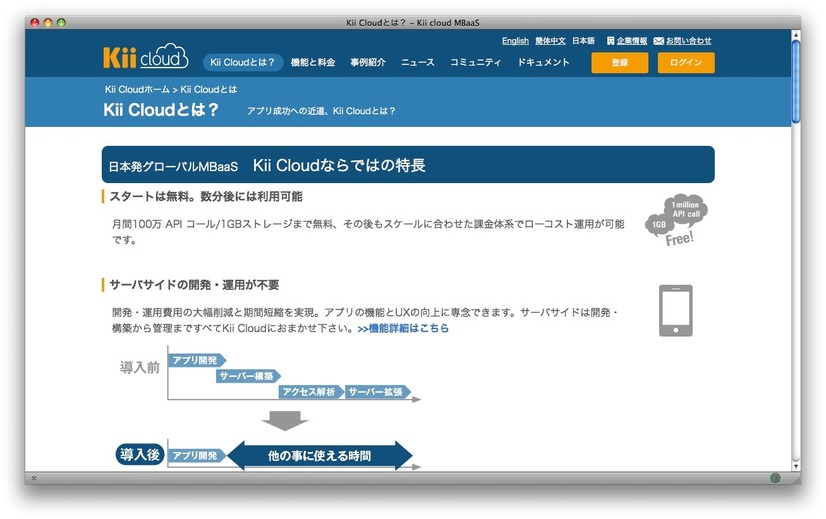Open the コミュニティ menu item

pos(475,62)
